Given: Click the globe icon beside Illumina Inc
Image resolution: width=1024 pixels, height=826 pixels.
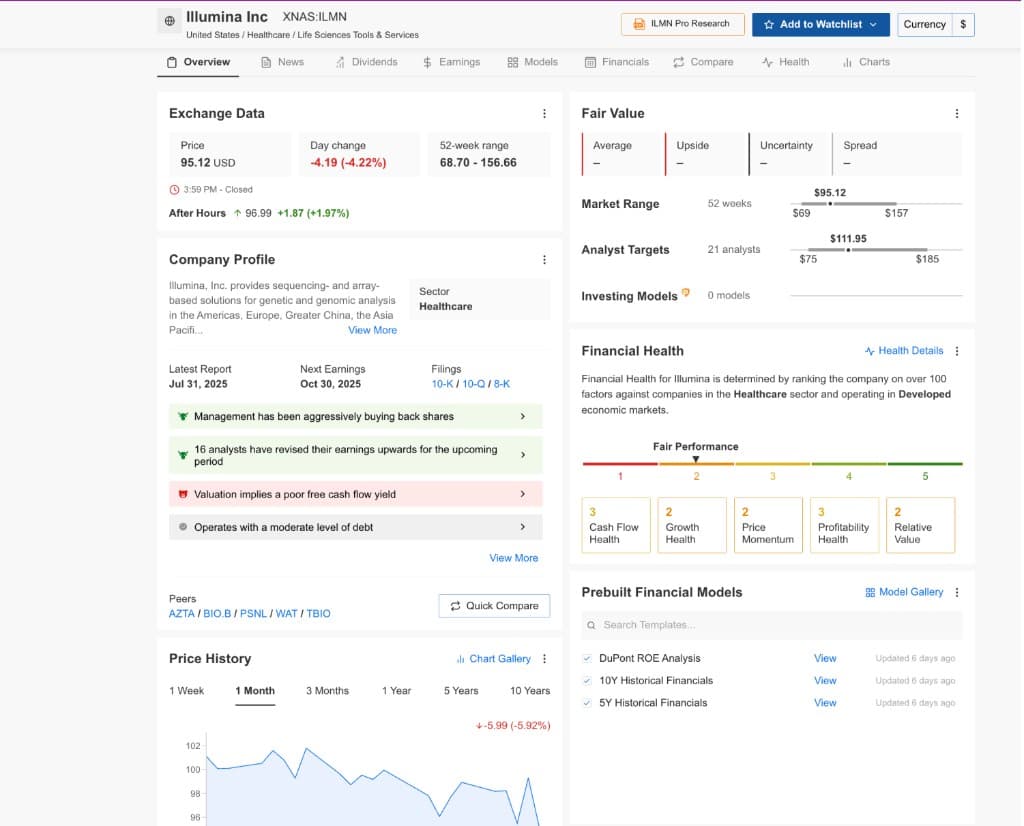Looking at the screenshot, I should 170,21.
